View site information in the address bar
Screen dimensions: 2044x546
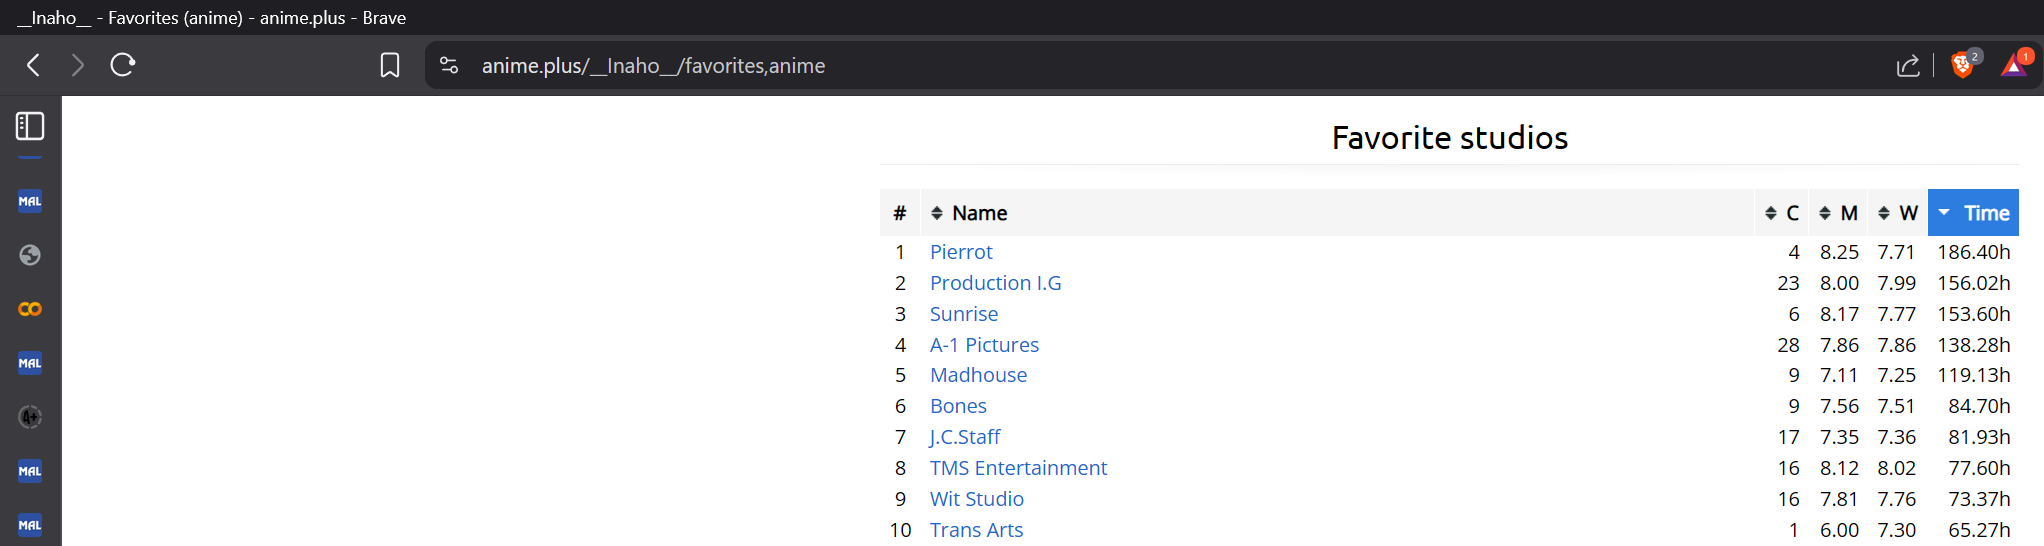click(x=449, y=66)
